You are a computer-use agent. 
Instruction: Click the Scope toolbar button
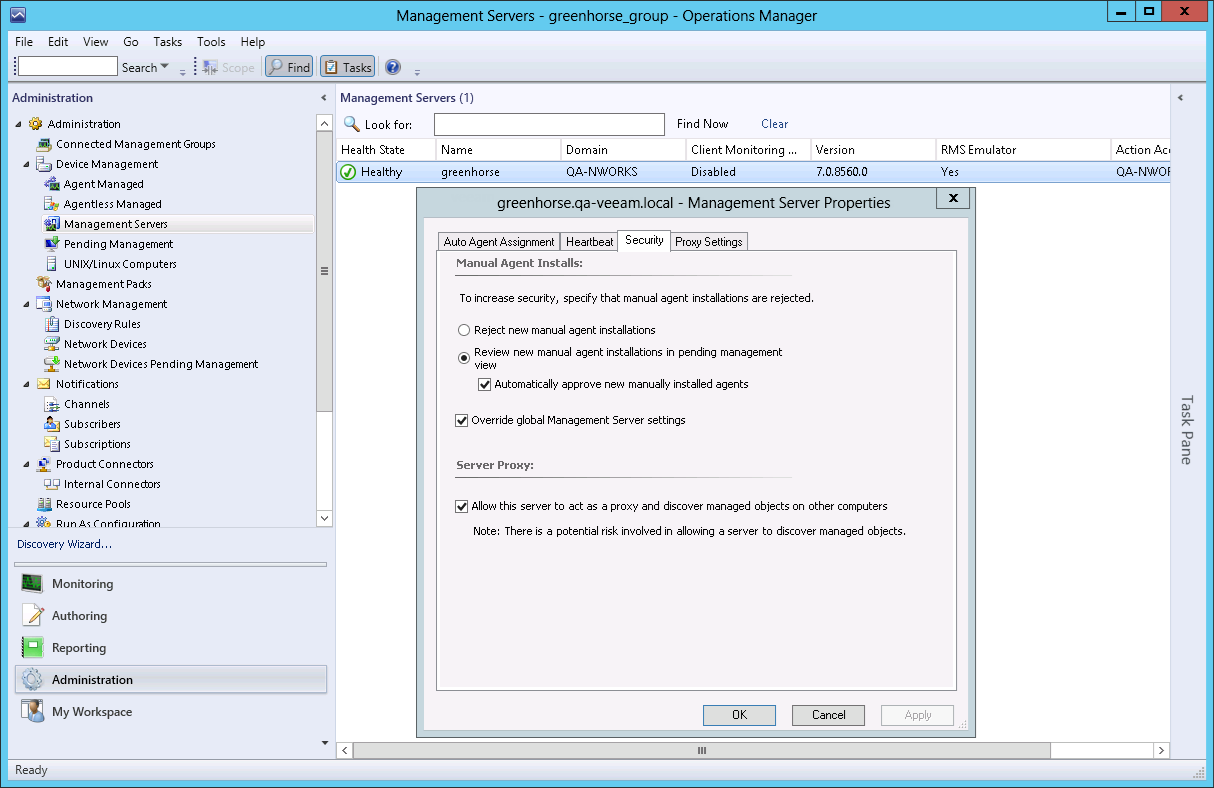228,67
